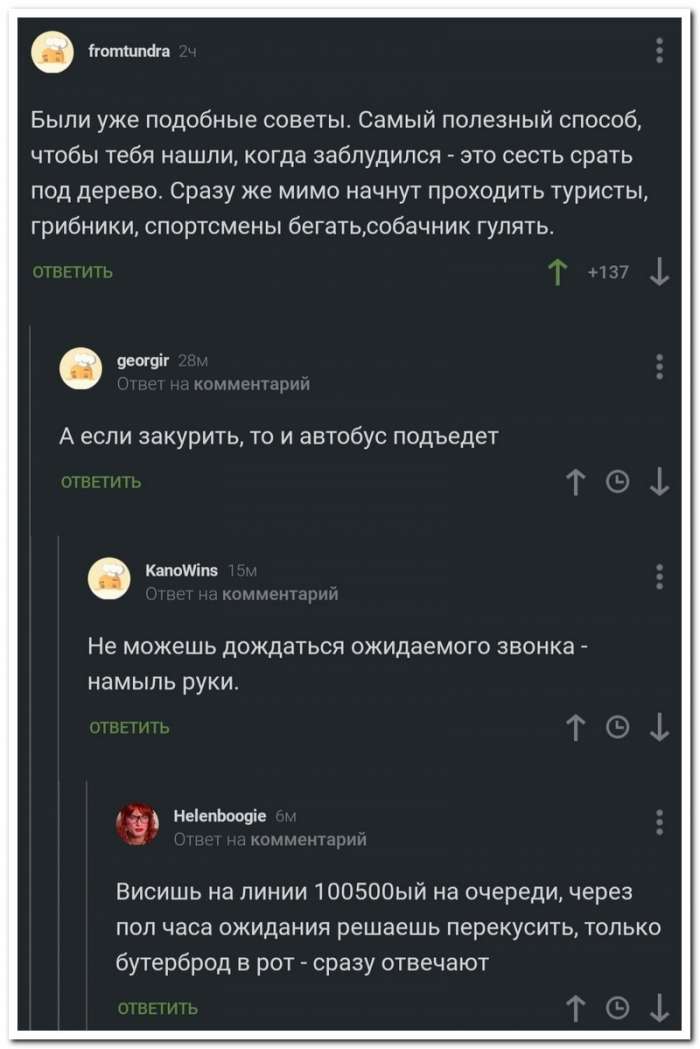This screenshot has height=1049, width=700.
Task: Downvote Helenboogie's comment
Action: pos(659,1008)
